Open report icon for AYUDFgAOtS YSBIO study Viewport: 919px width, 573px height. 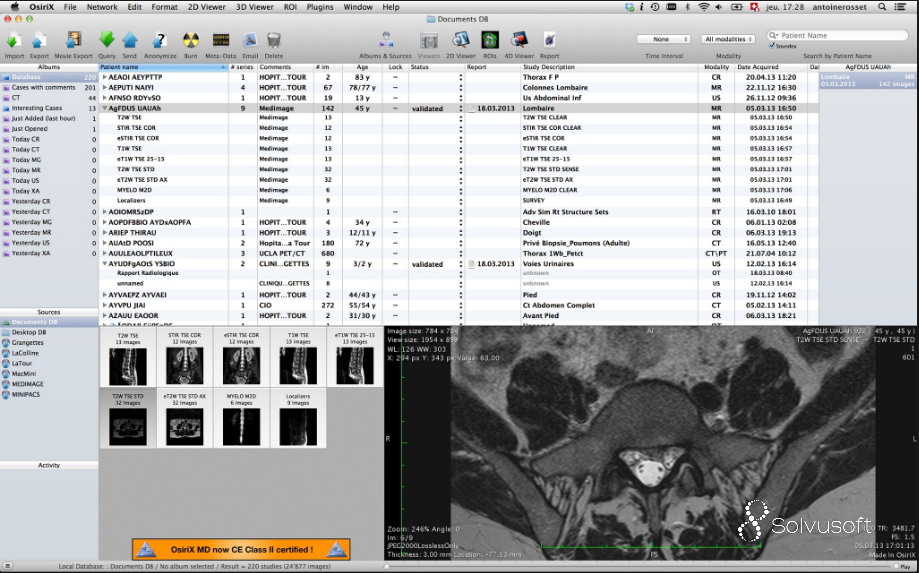click(x=471, y=264)
